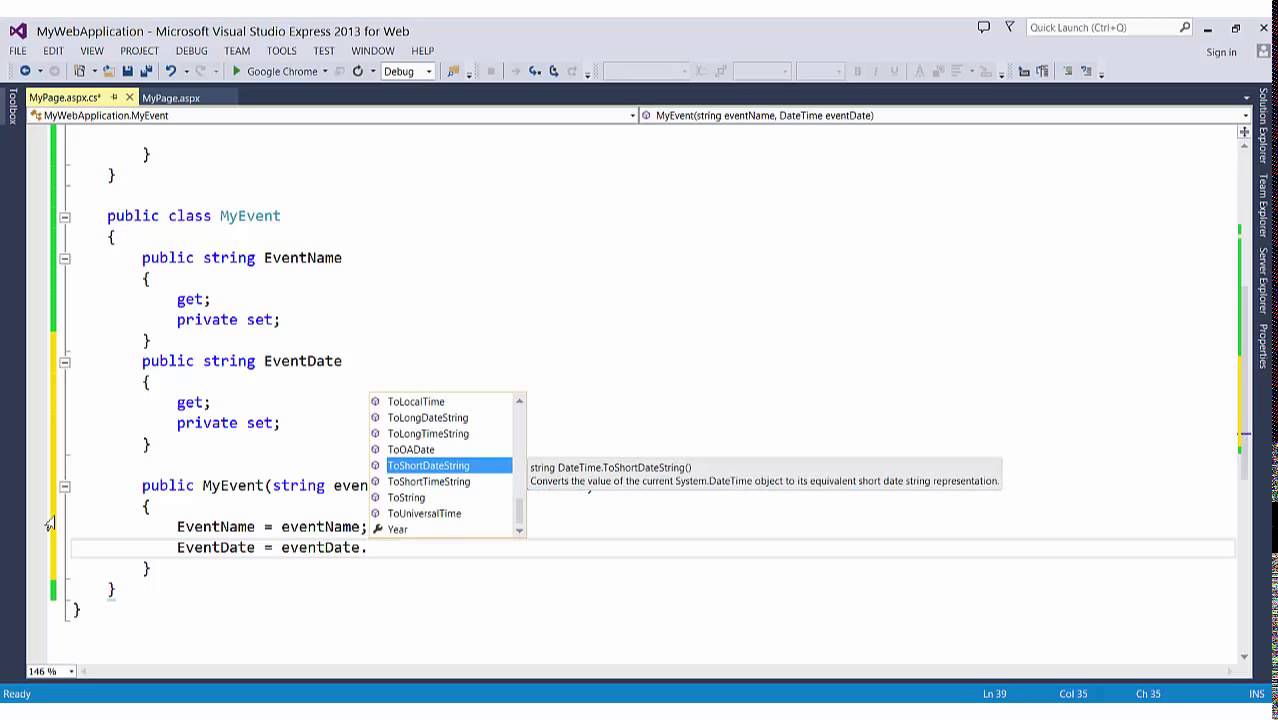Open the DEBUG menu
1278x720 pixels.
pos(192,51)
